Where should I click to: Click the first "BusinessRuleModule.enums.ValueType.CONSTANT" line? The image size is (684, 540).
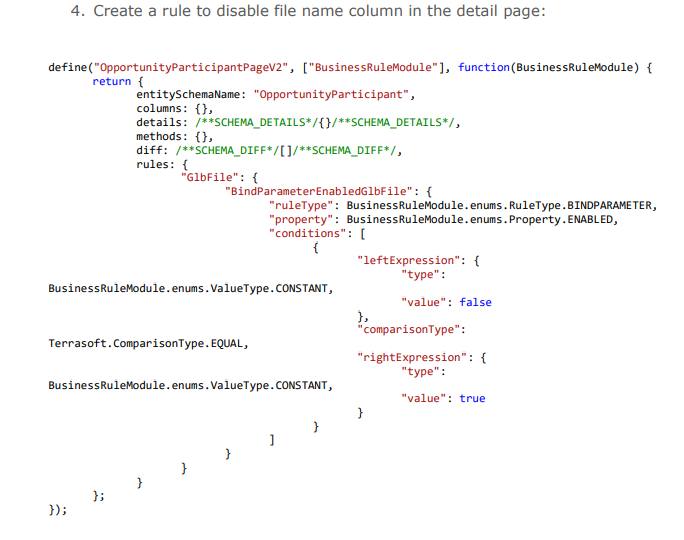[x=191, y=289]
